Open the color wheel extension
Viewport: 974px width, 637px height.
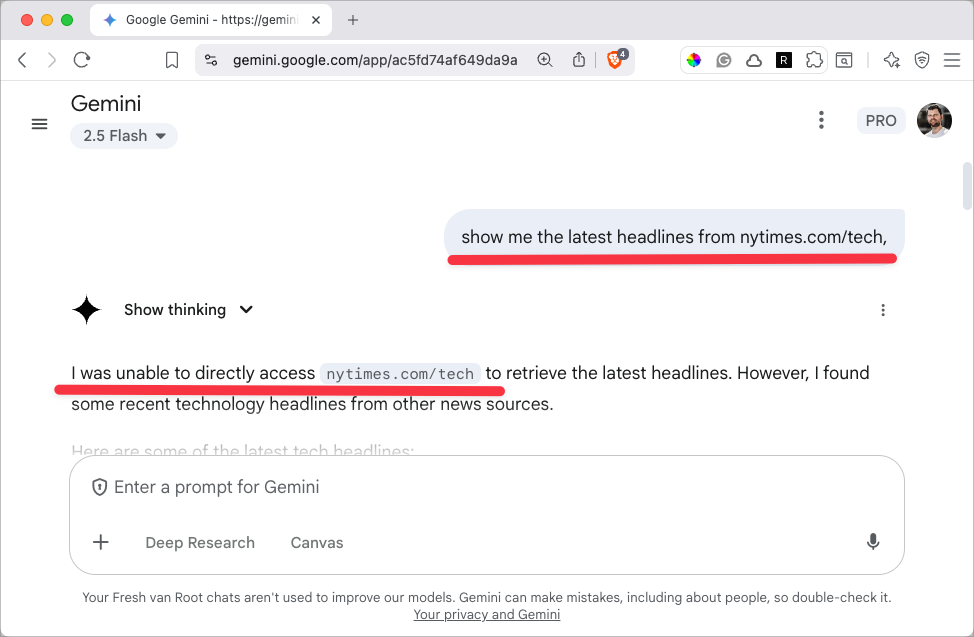[x=694, y=60]
